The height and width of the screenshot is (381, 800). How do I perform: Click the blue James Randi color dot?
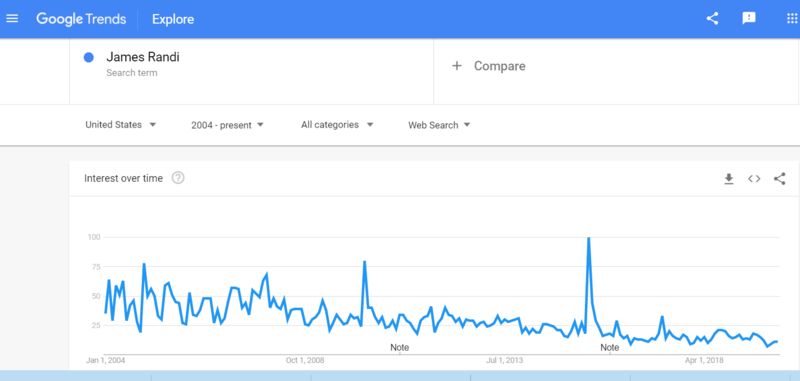pos(89,58)
